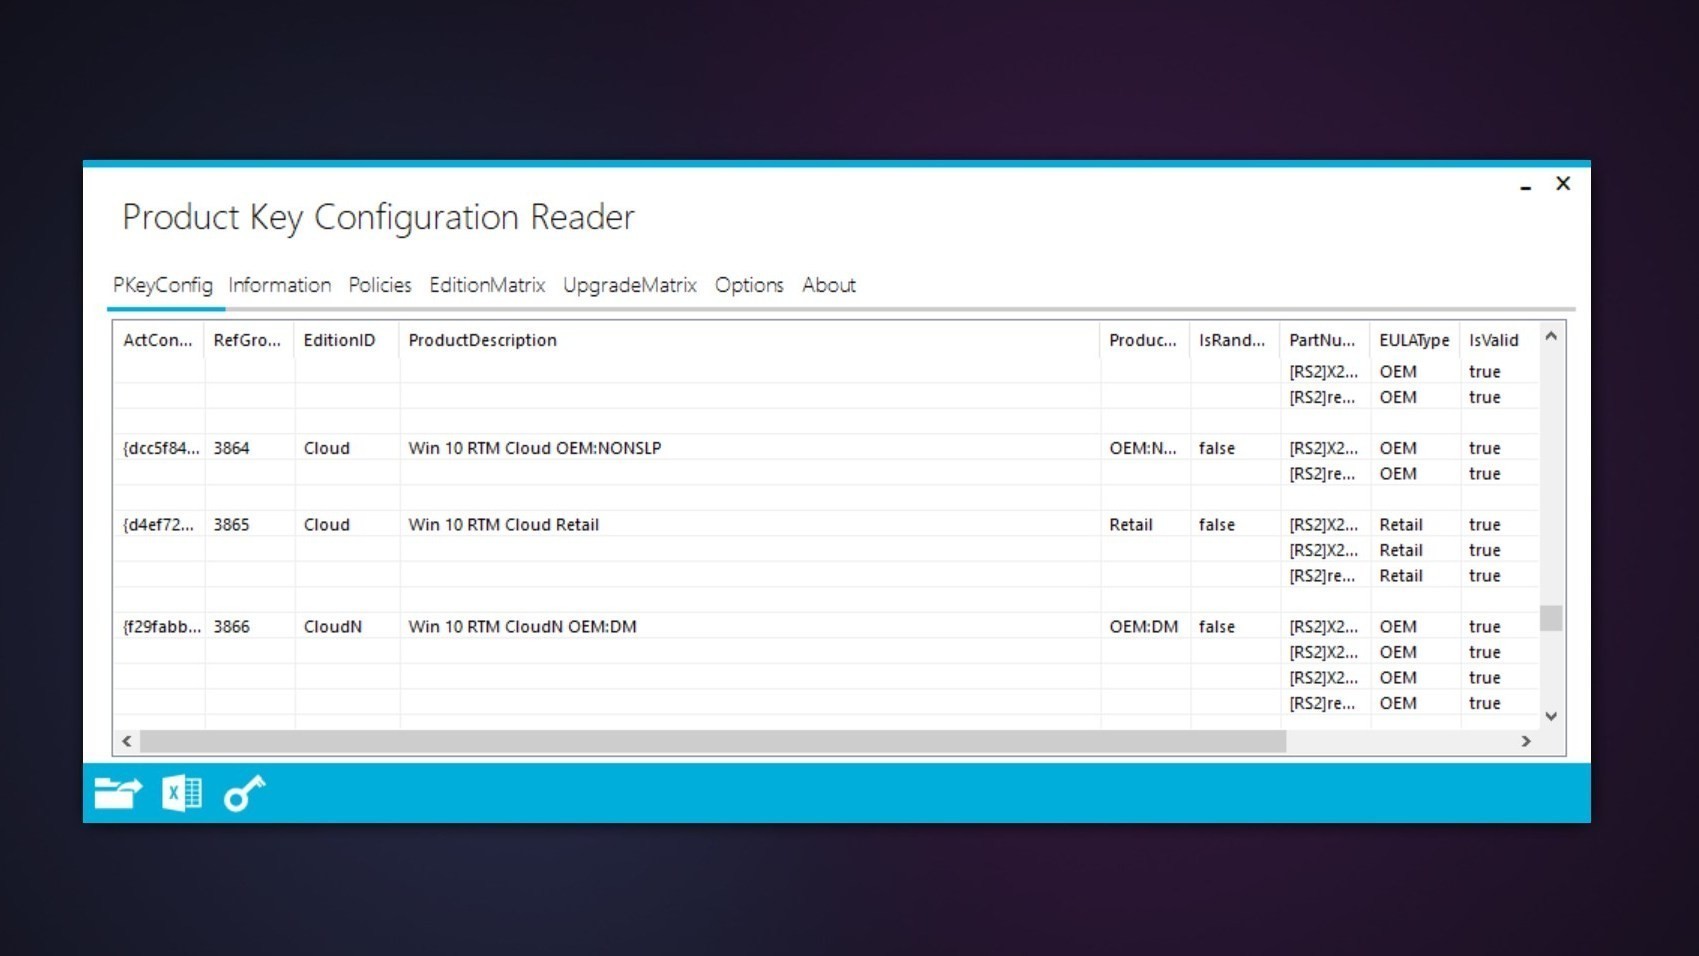Close the Product Key Configuration Reader window

[x=1563, y=184]
